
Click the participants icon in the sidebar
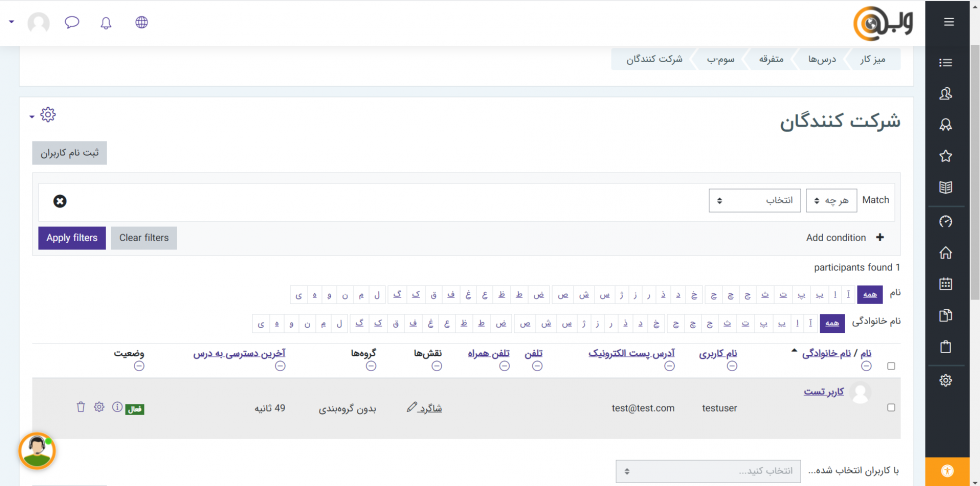(x=946, y=94)
